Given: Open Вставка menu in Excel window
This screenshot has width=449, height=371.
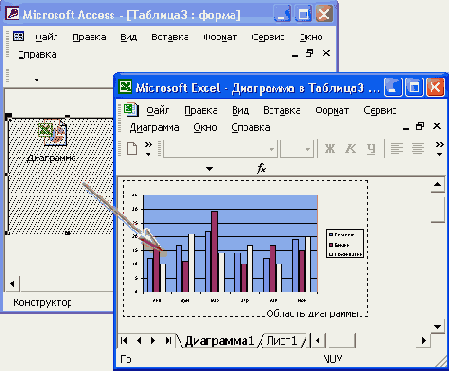Looking at the screenshot, I should (x=282, y=110).
